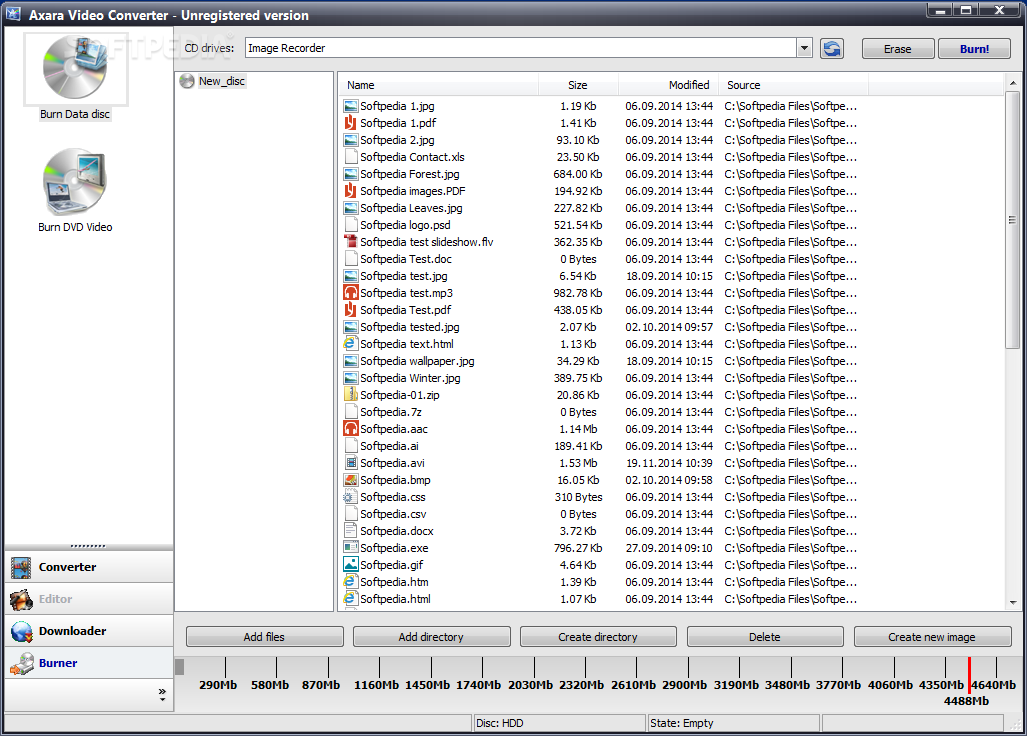Select the Softpedia logo.psd row
Screen dimensions: 1027x736
pyautogui.click(x=600, y=225)
